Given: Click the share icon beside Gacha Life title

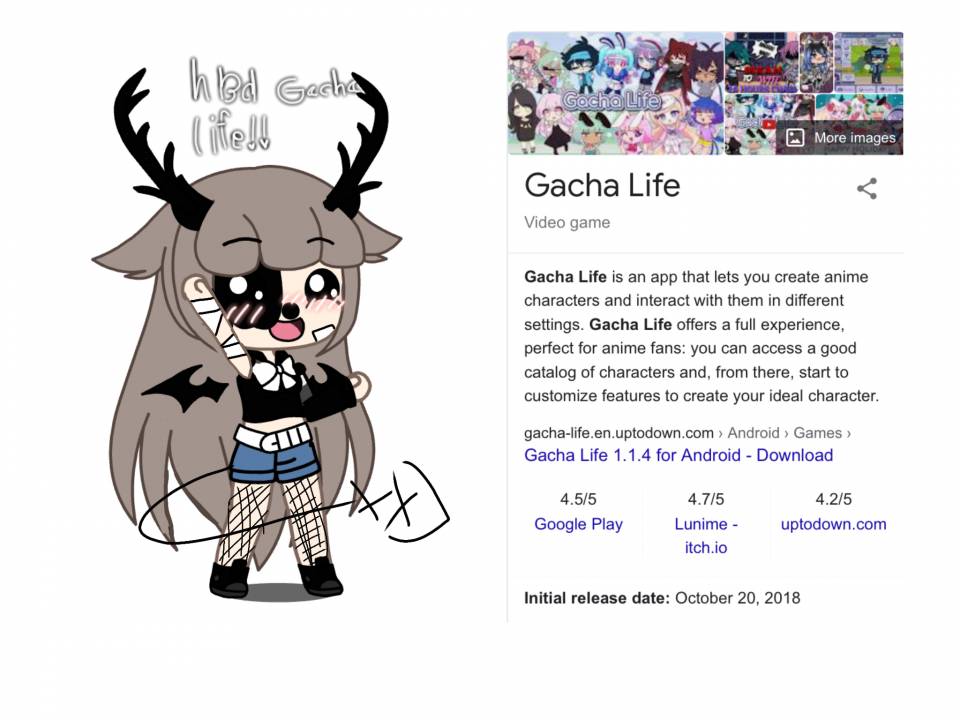Looking at the screenshot, I should (x=866, y=189).
